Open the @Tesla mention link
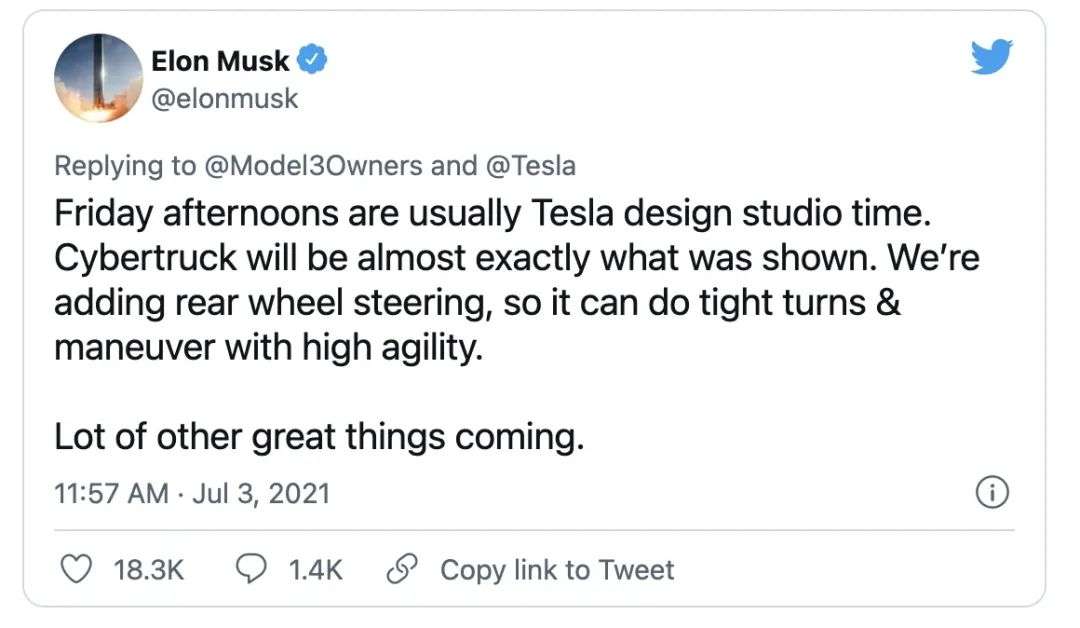The height and width of the screenshot is (628, 1080). [530, 165]
